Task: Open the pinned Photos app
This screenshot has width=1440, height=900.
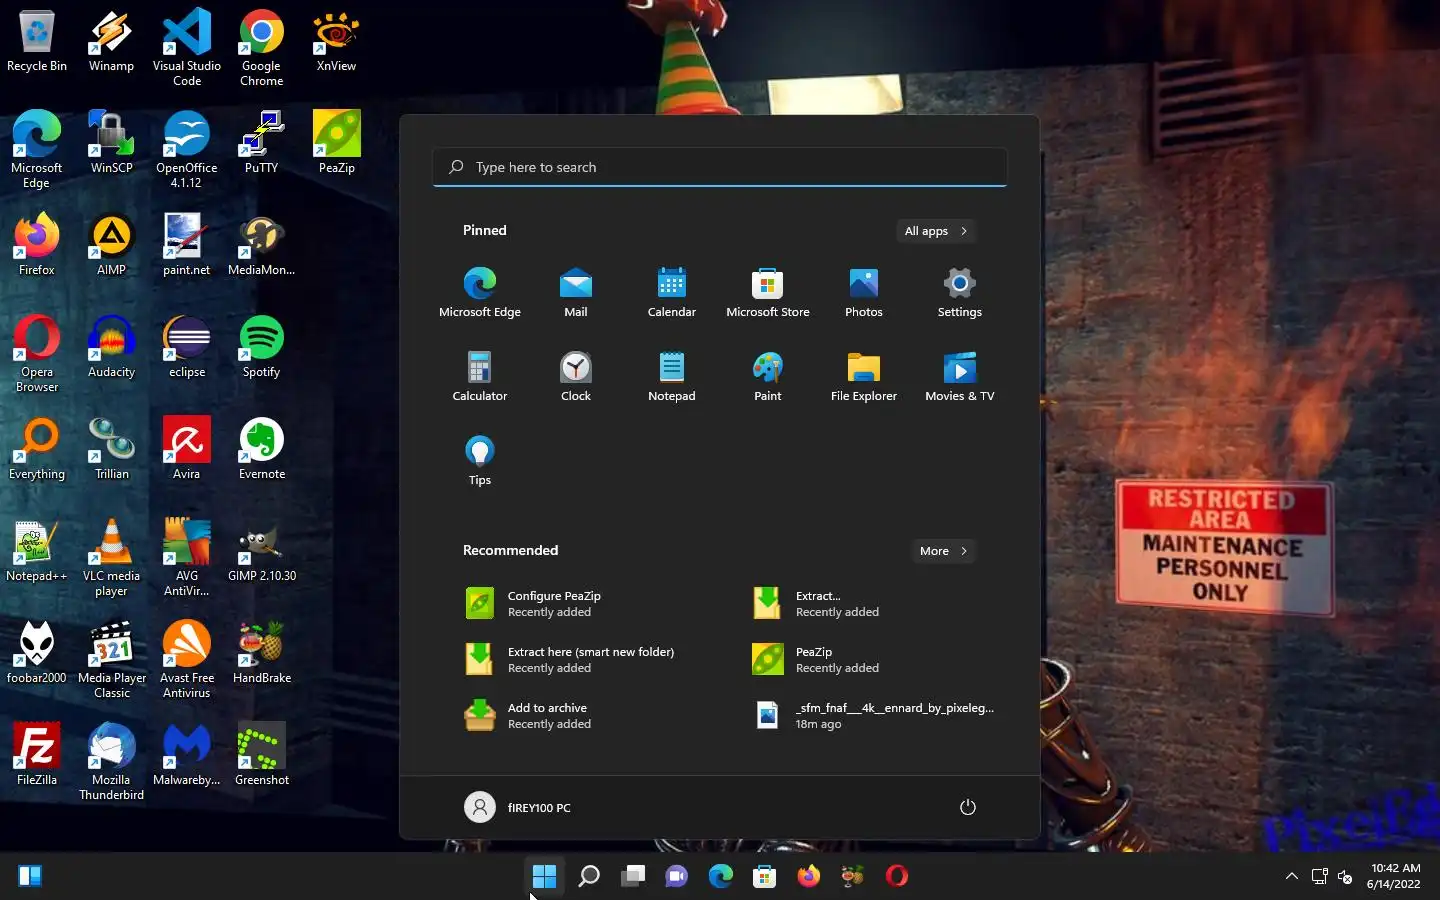Action: (x=863, y=292)
